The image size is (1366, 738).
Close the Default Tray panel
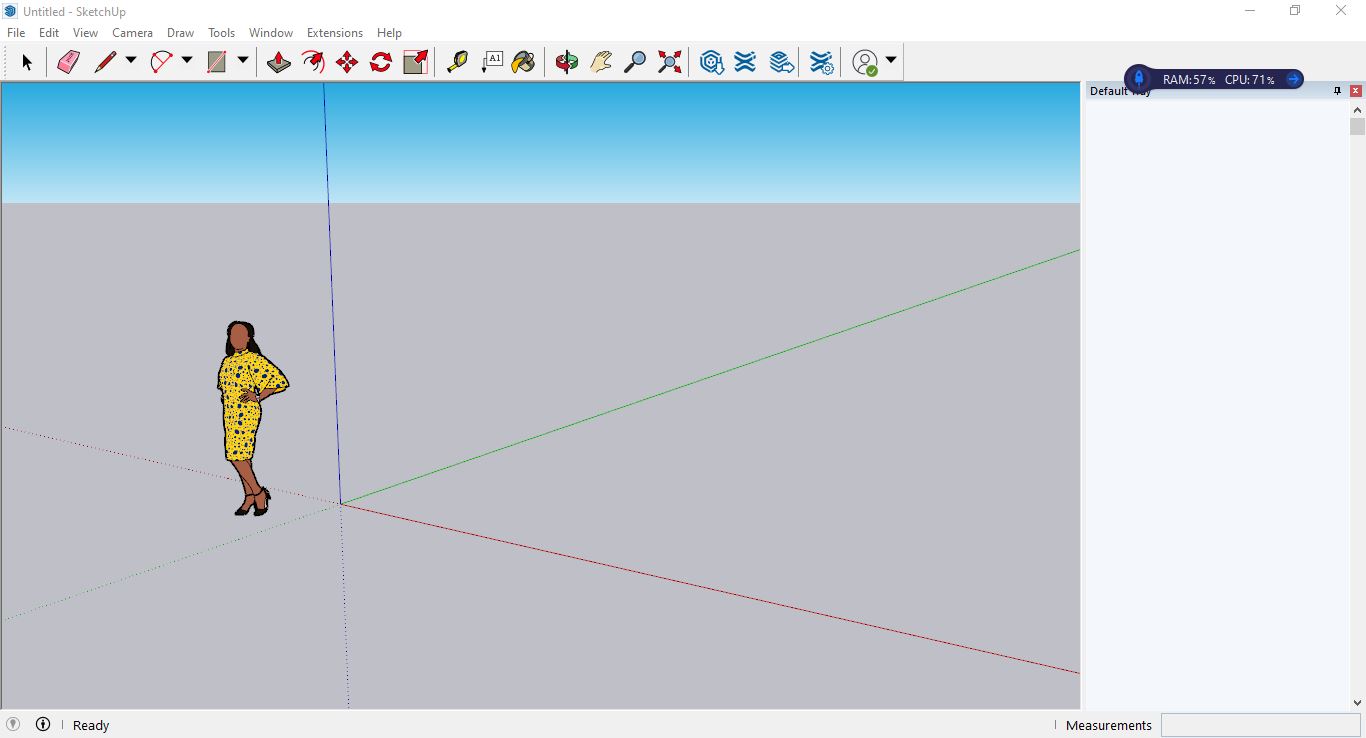coord(1356,91)
